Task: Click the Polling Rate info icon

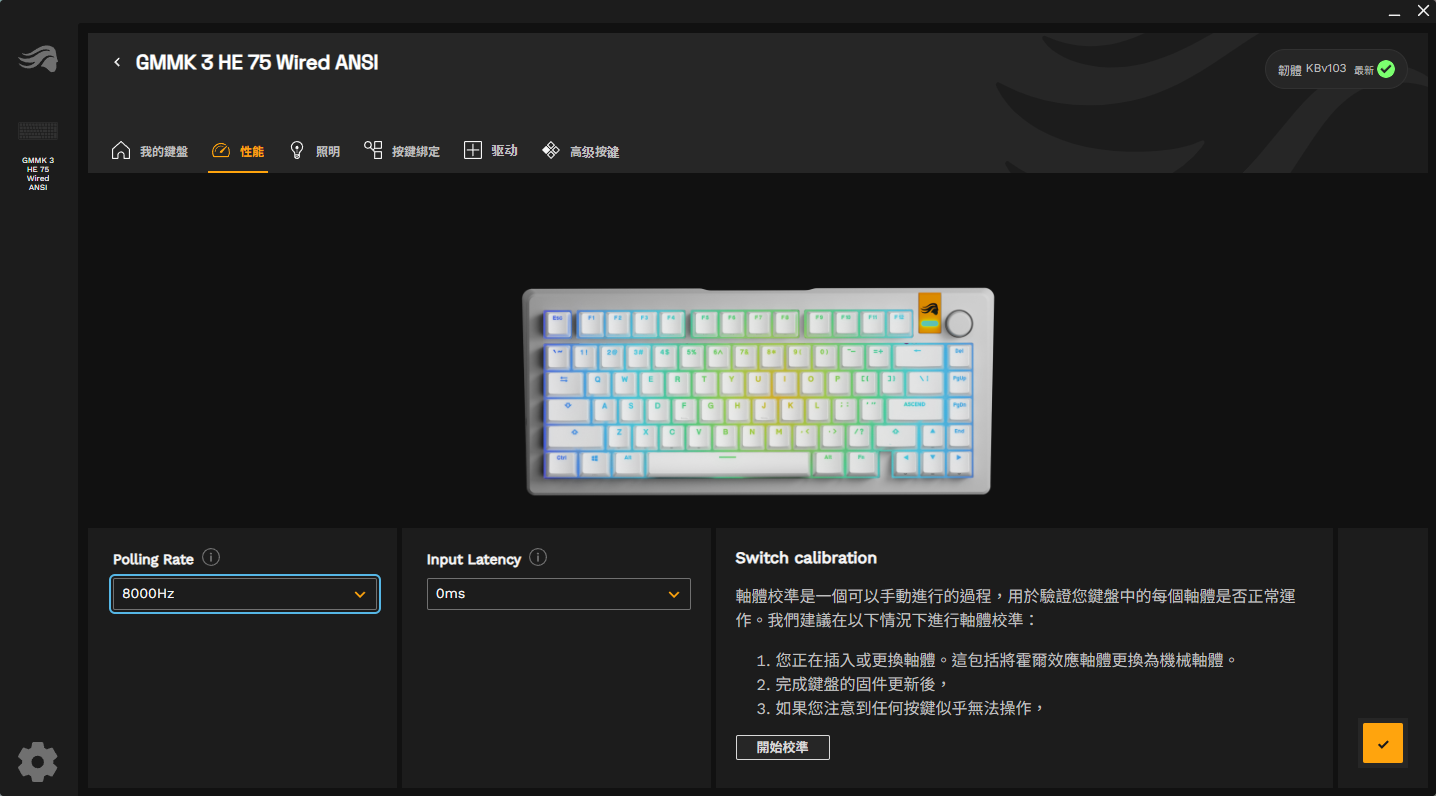Action: [211, 557]
